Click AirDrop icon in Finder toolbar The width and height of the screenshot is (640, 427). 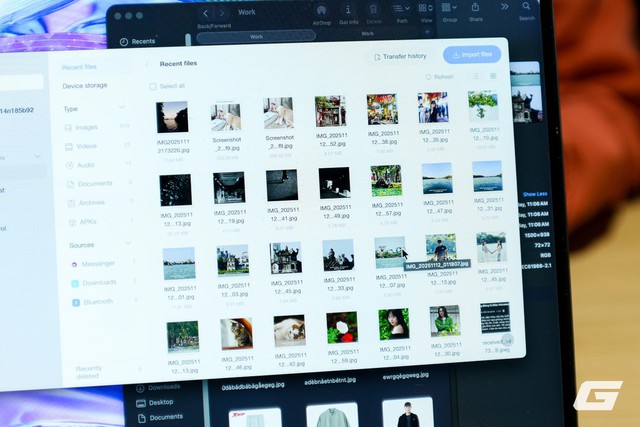[322, 11]
